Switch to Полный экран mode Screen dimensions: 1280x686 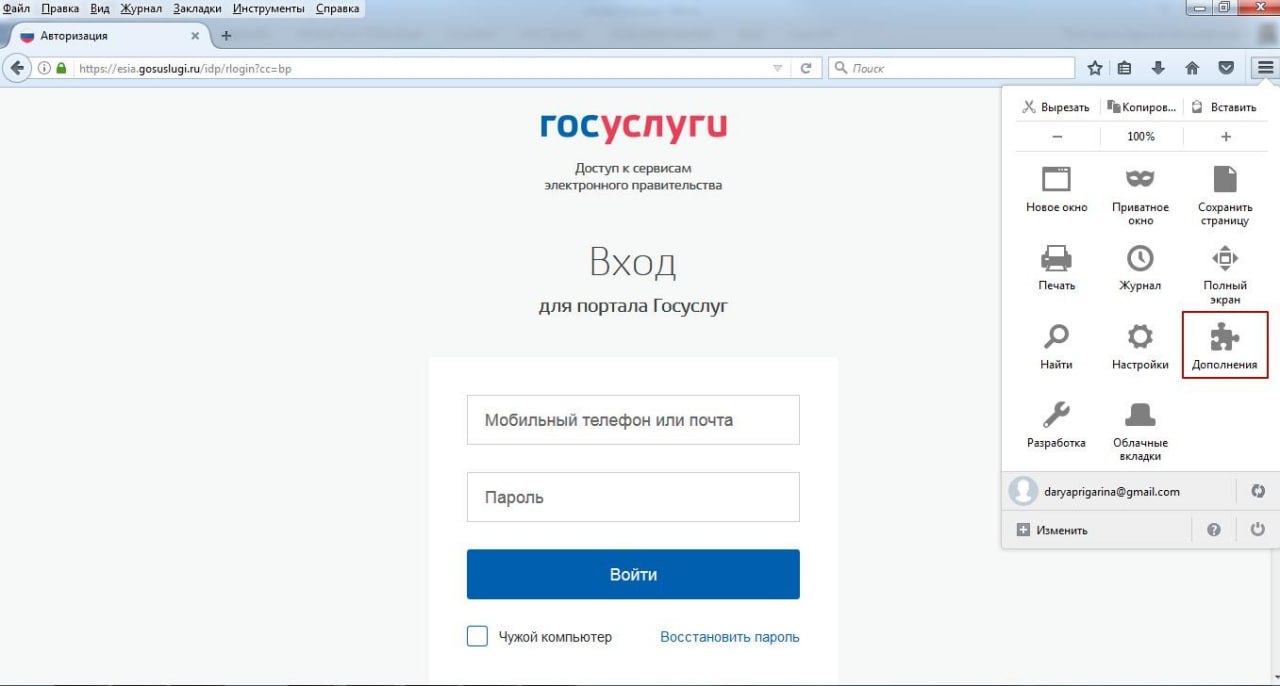pos(1225,274)
